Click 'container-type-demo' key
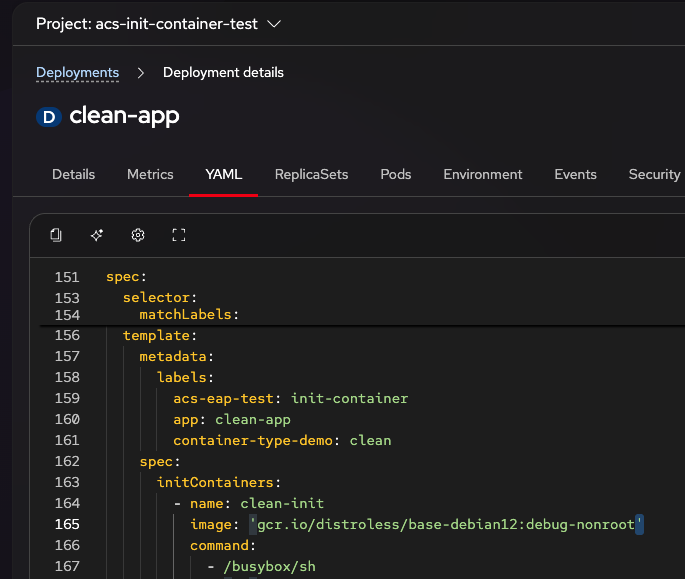 tap(253, 440)
